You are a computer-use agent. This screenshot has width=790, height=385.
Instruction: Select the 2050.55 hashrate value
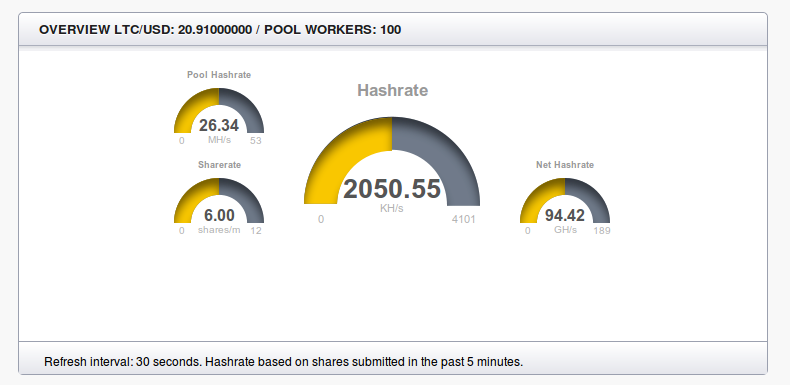click(x=392, y=189)
